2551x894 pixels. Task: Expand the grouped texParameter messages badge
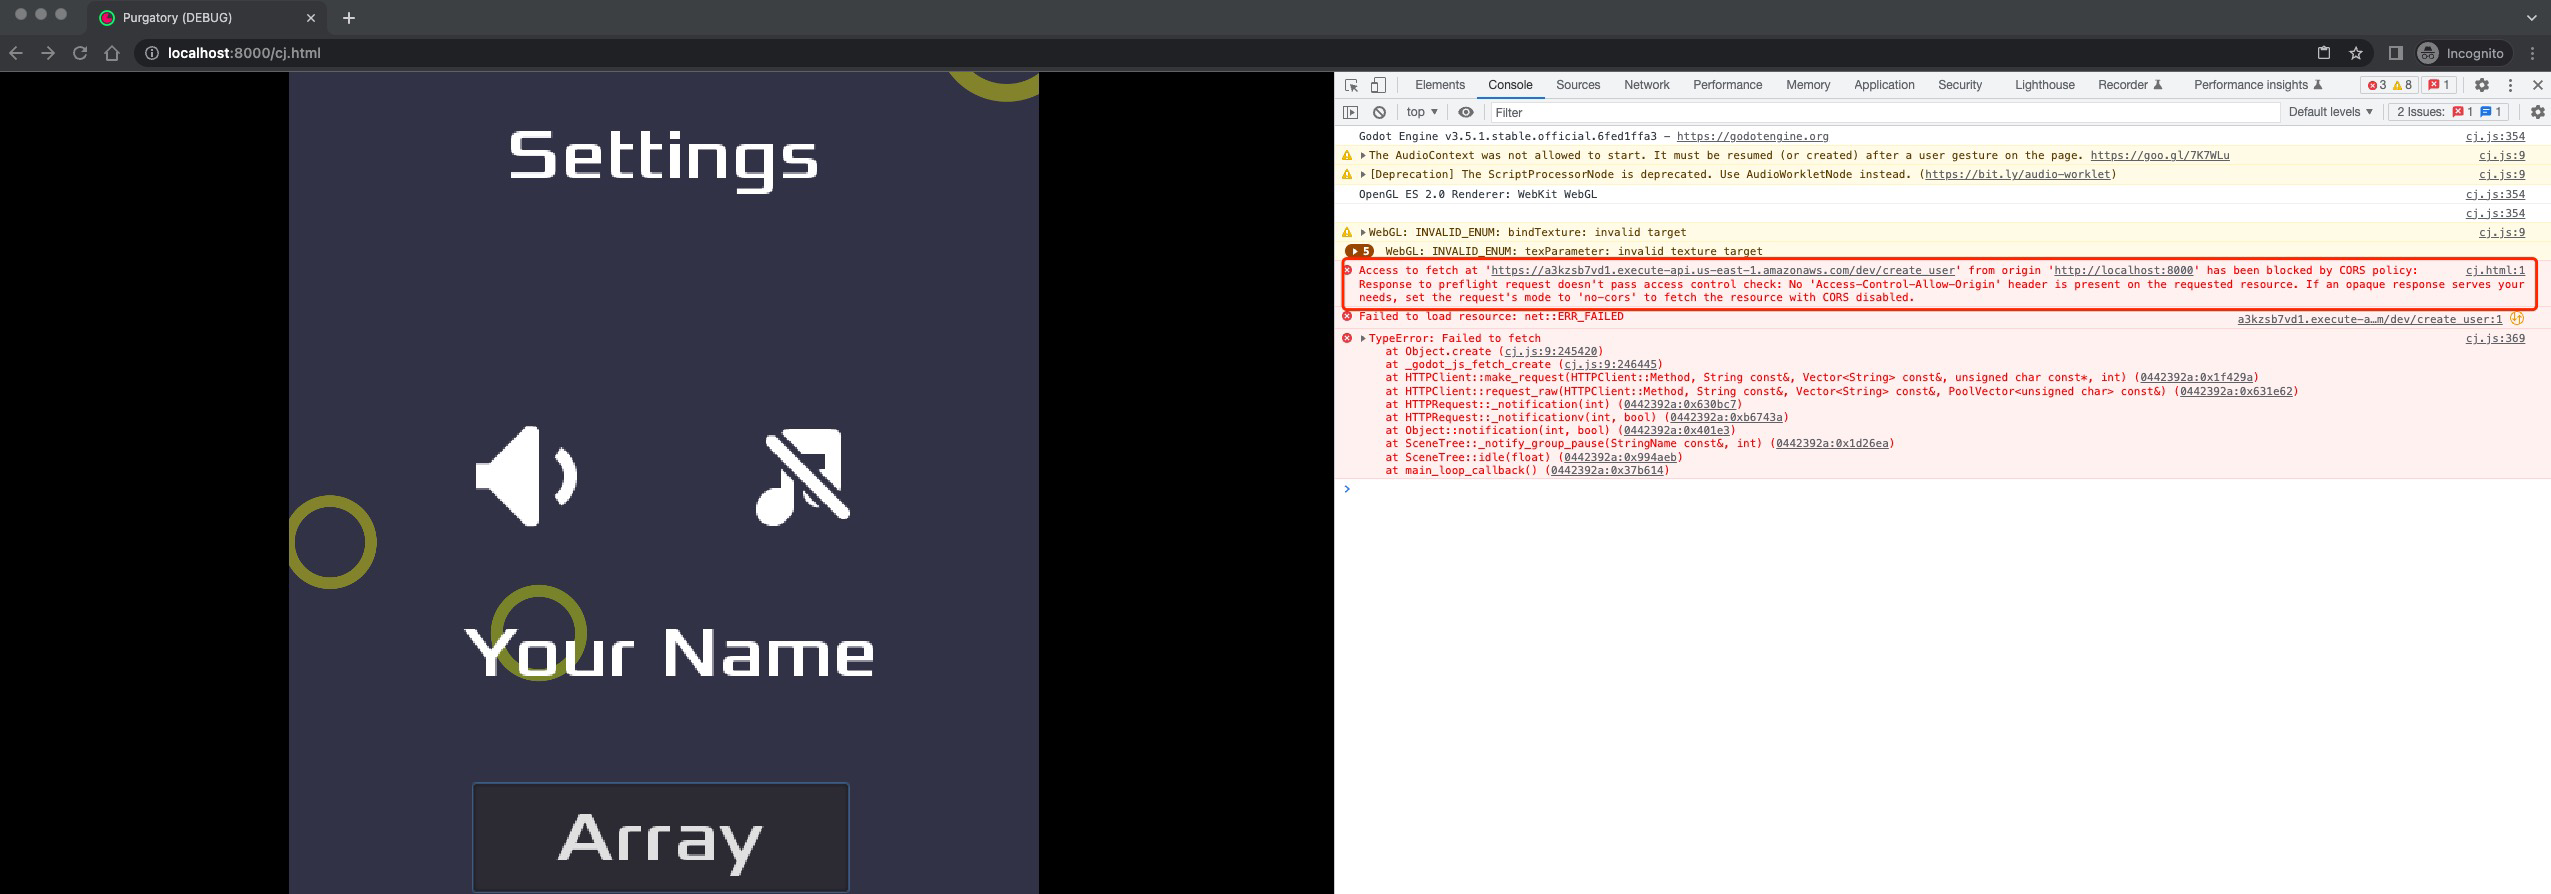tap(1359, 252)
